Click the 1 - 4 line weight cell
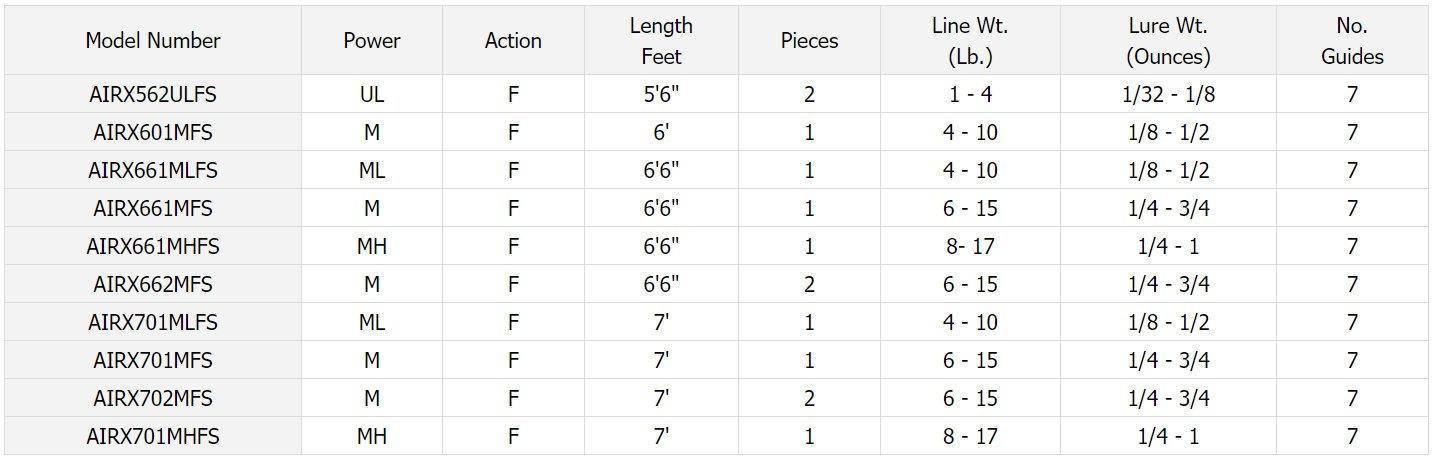The image size is (1441, 460). (x=970, y=95)
